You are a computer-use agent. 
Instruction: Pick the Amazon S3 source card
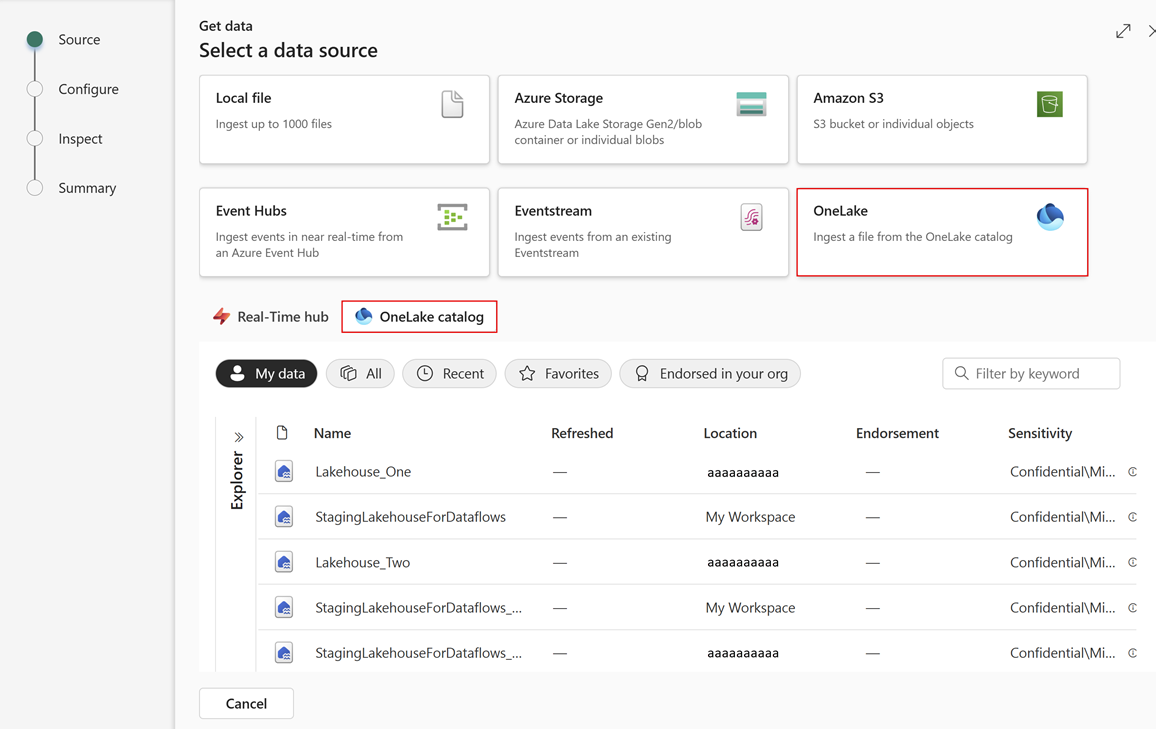(941, 119)
